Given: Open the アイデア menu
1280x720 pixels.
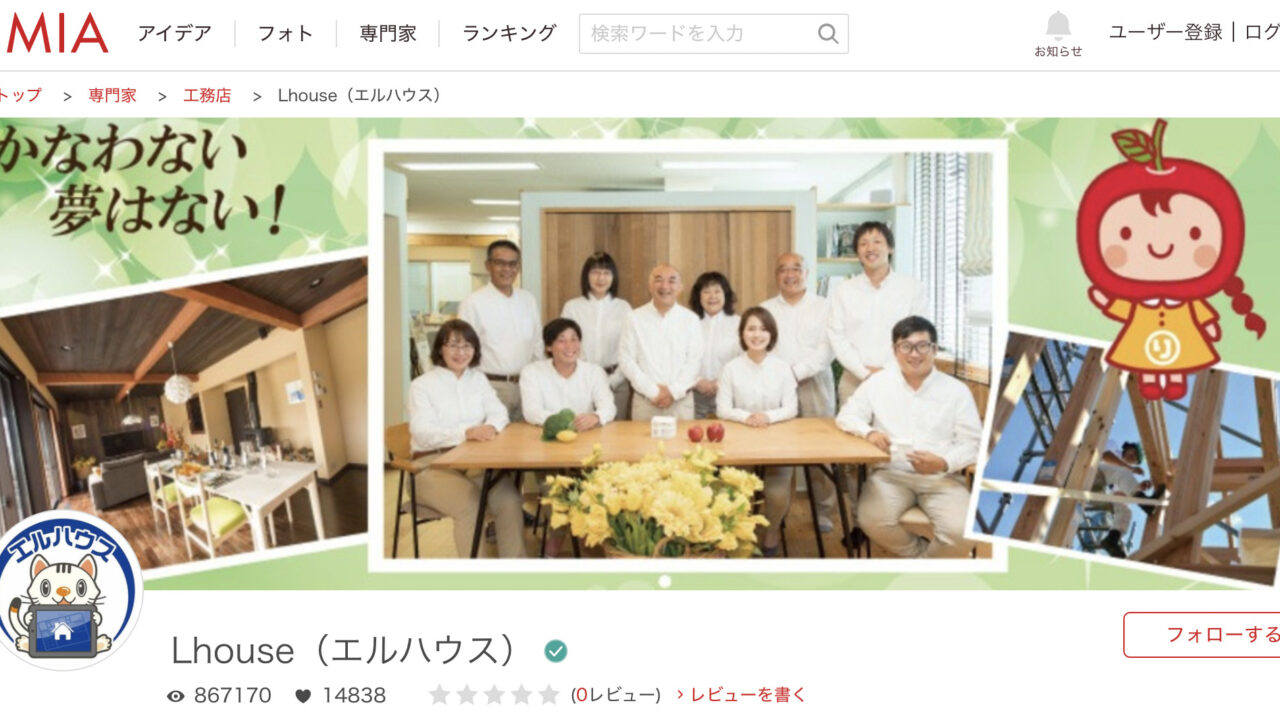Looking at the screenshot, I should click(x=174, y=33).
